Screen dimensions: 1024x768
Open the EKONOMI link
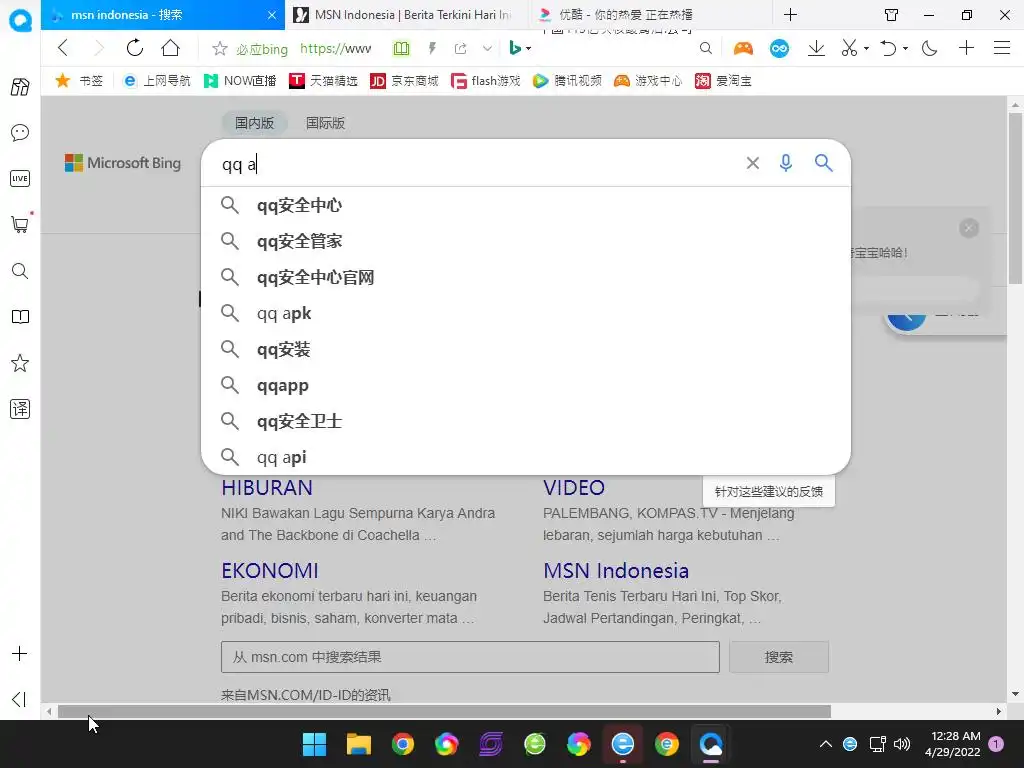(270, 571)
